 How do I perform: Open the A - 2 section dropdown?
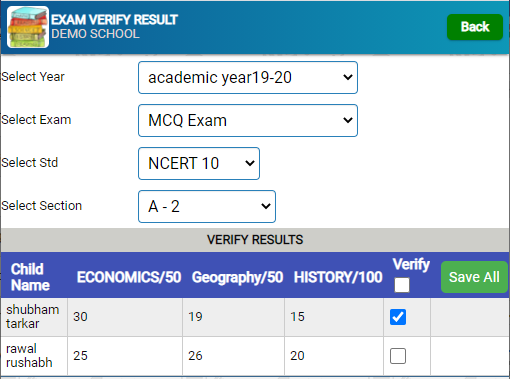[x=207, y=206]
